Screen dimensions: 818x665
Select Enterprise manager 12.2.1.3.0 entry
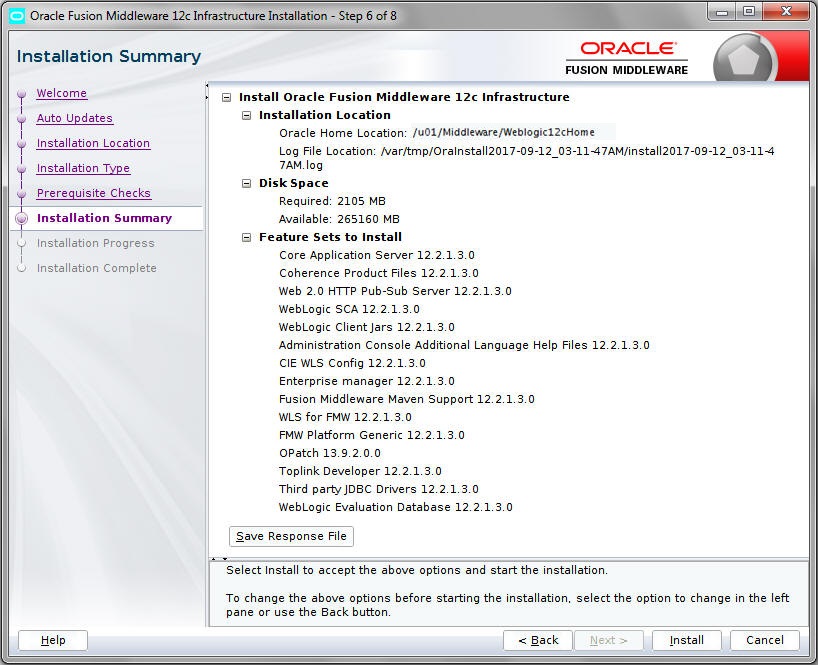coord(366,381)
